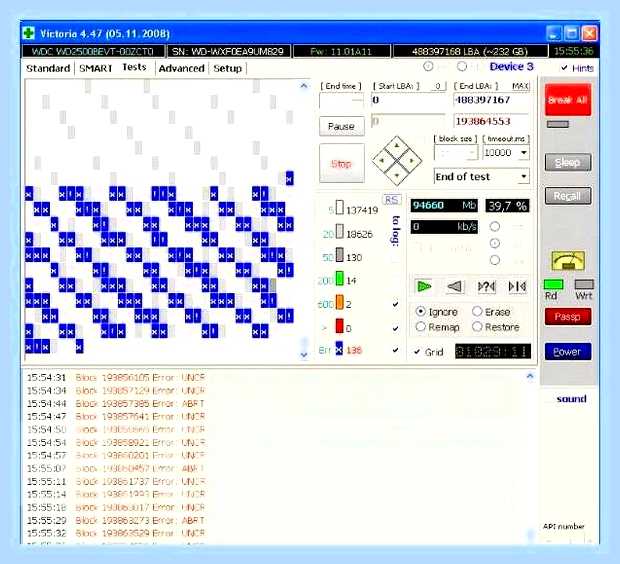The height and width of the screenshot is (564, 620).
Task: Open the Setup tab
Action: (x=227, y=68)
